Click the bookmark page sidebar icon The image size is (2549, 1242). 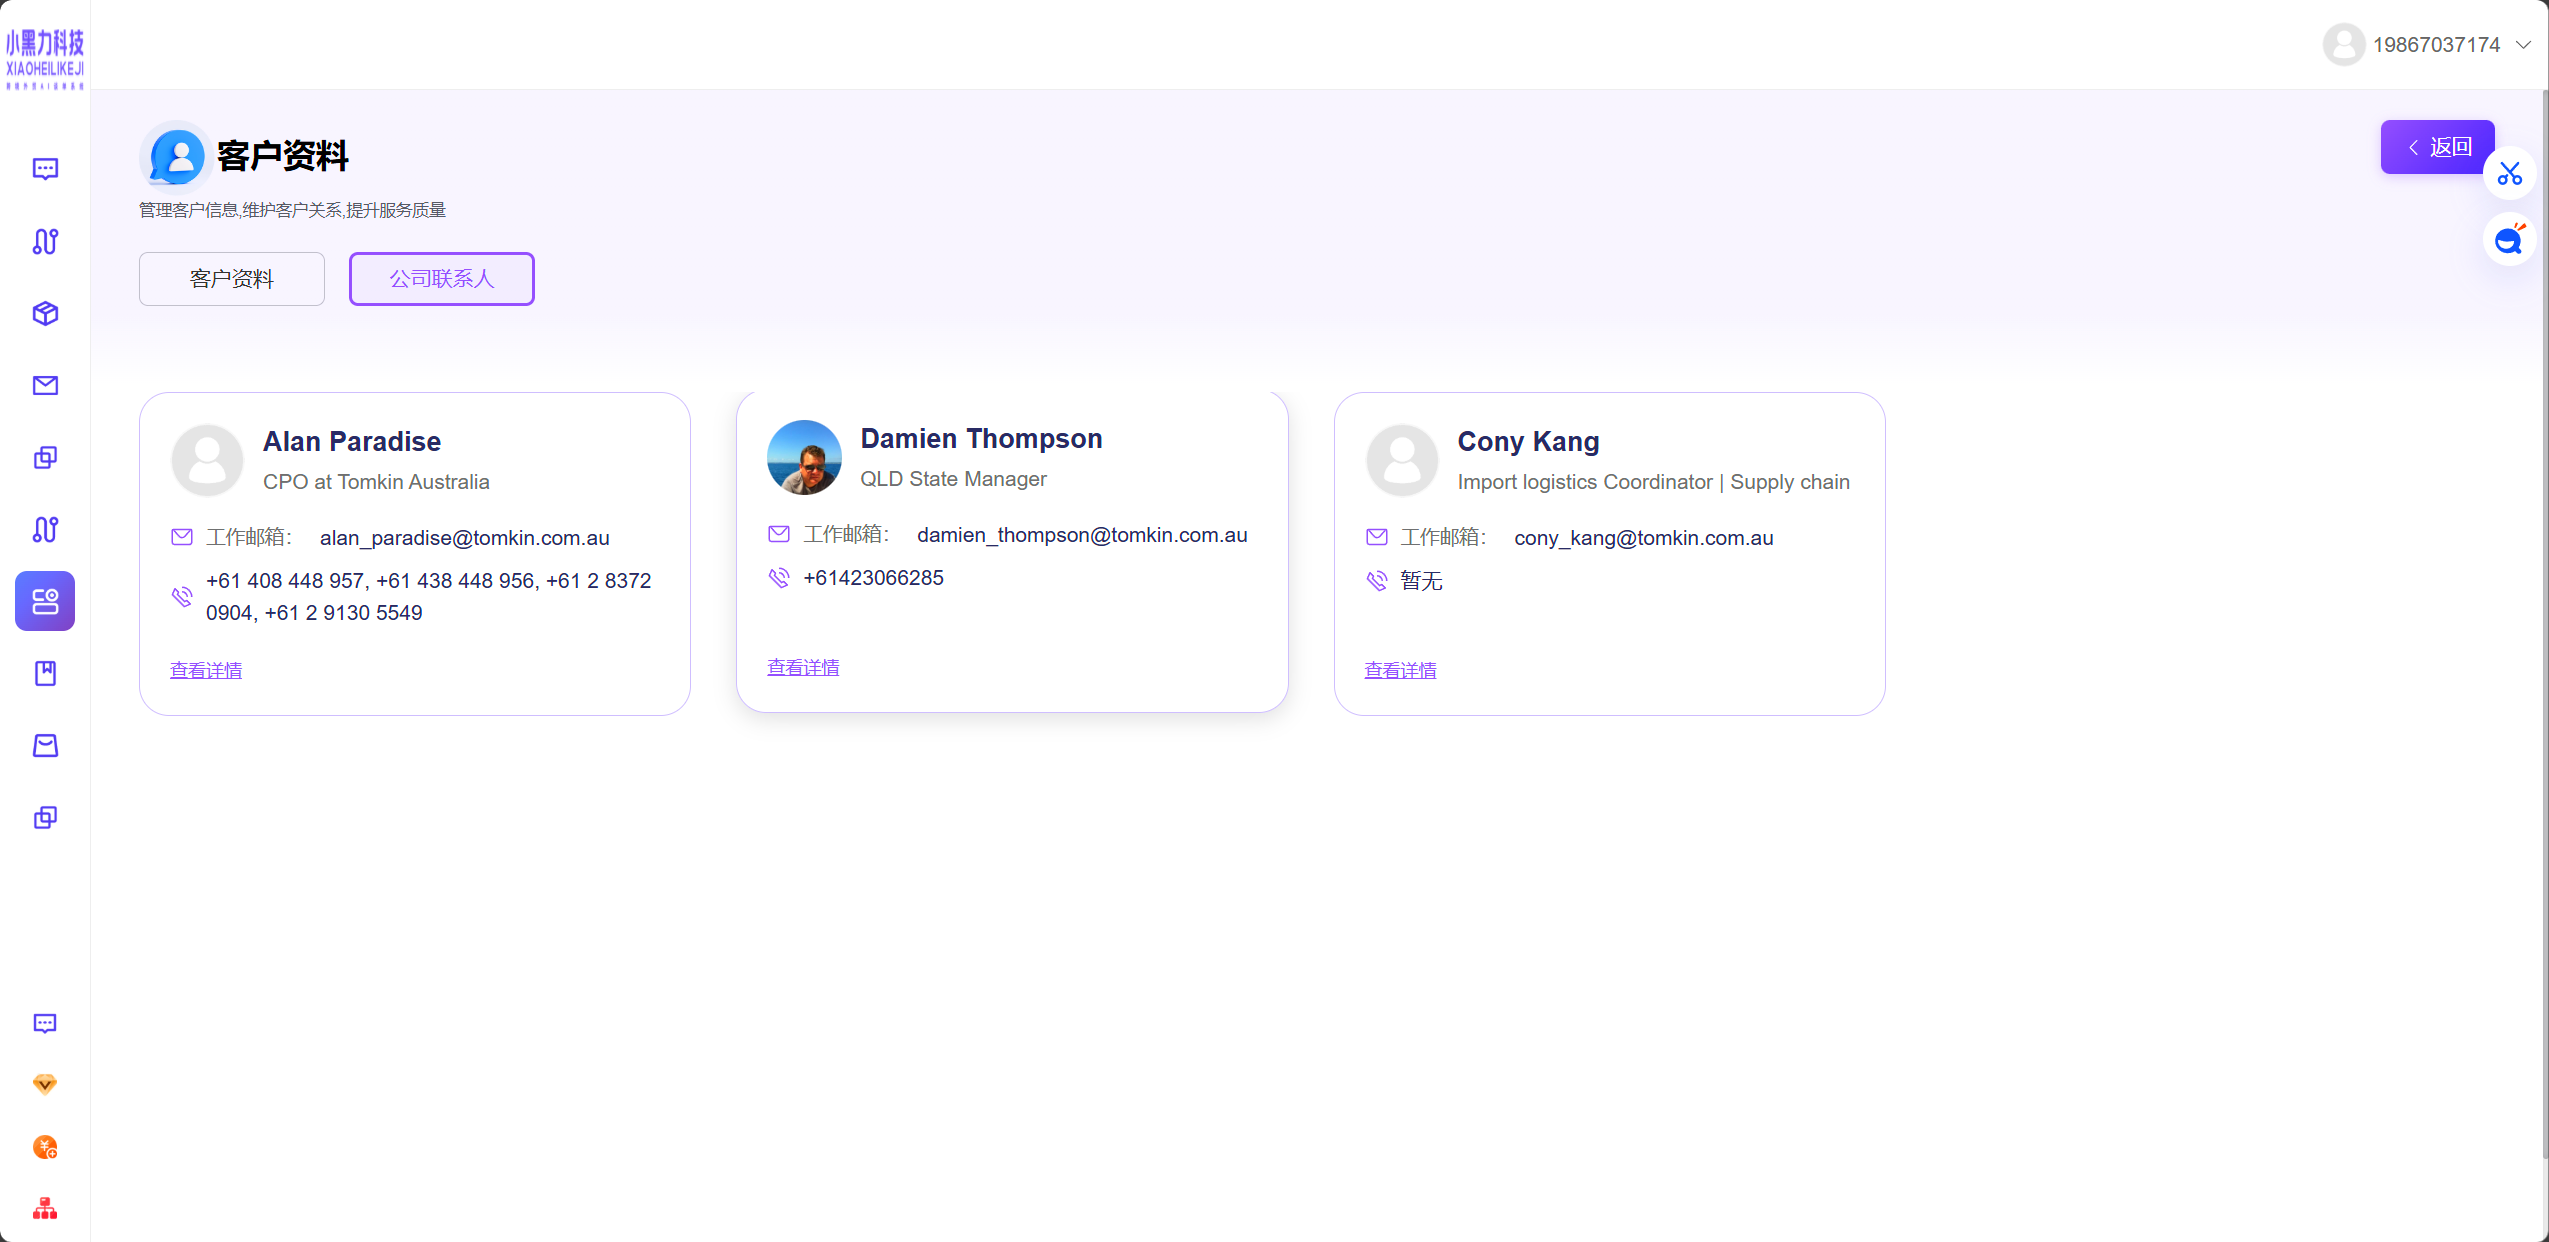point(45,673)
